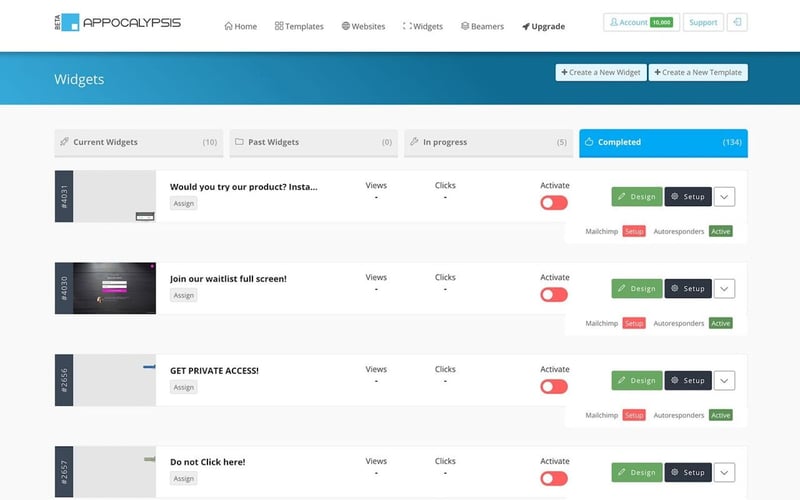Click Setup button for GET PRIVATE ACCESS
Screen dimensions: 800x500
(688, 381)
